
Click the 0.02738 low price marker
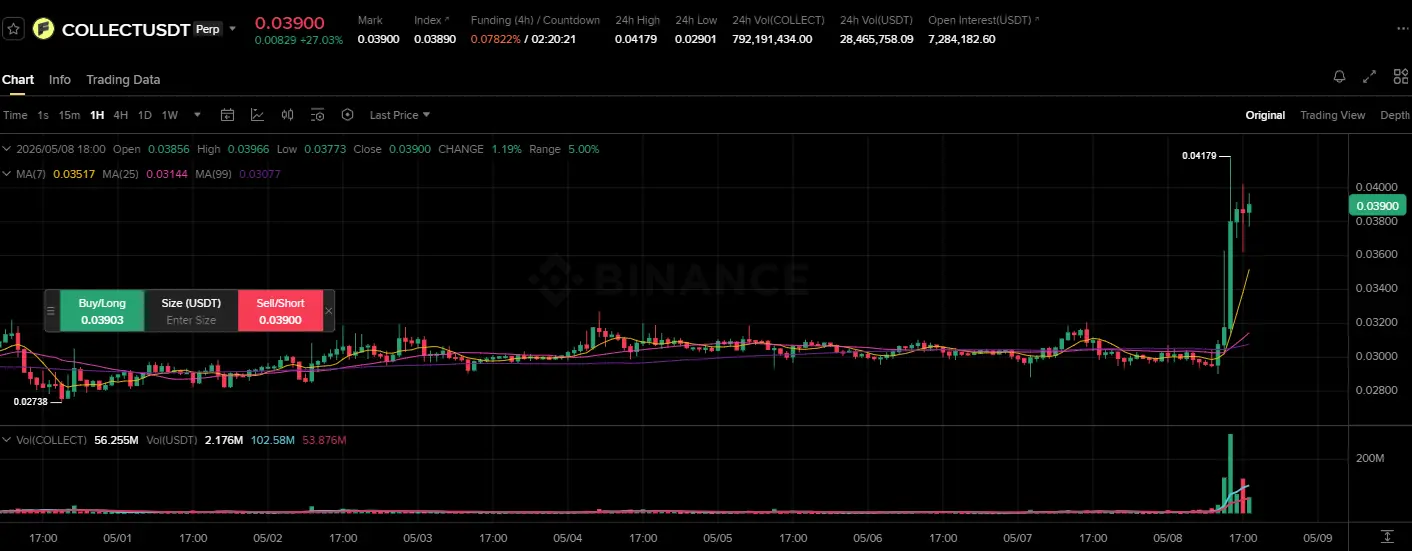coord(31,401)
